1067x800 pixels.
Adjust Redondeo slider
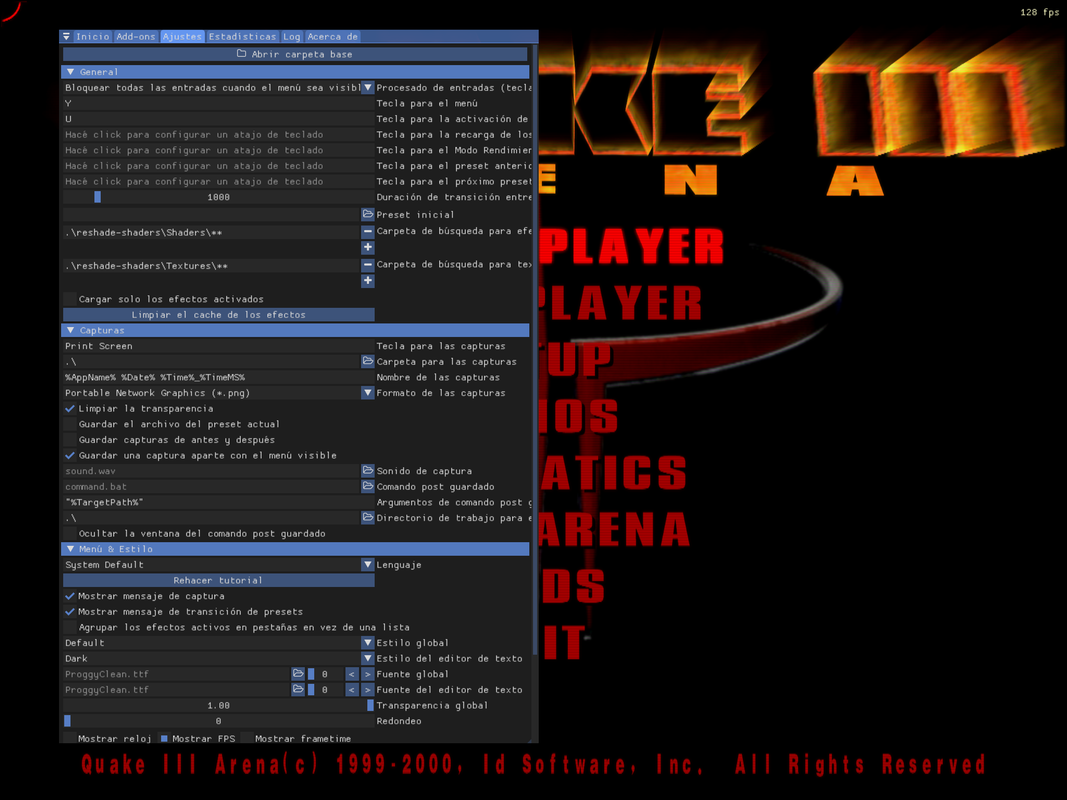[218, 721]
